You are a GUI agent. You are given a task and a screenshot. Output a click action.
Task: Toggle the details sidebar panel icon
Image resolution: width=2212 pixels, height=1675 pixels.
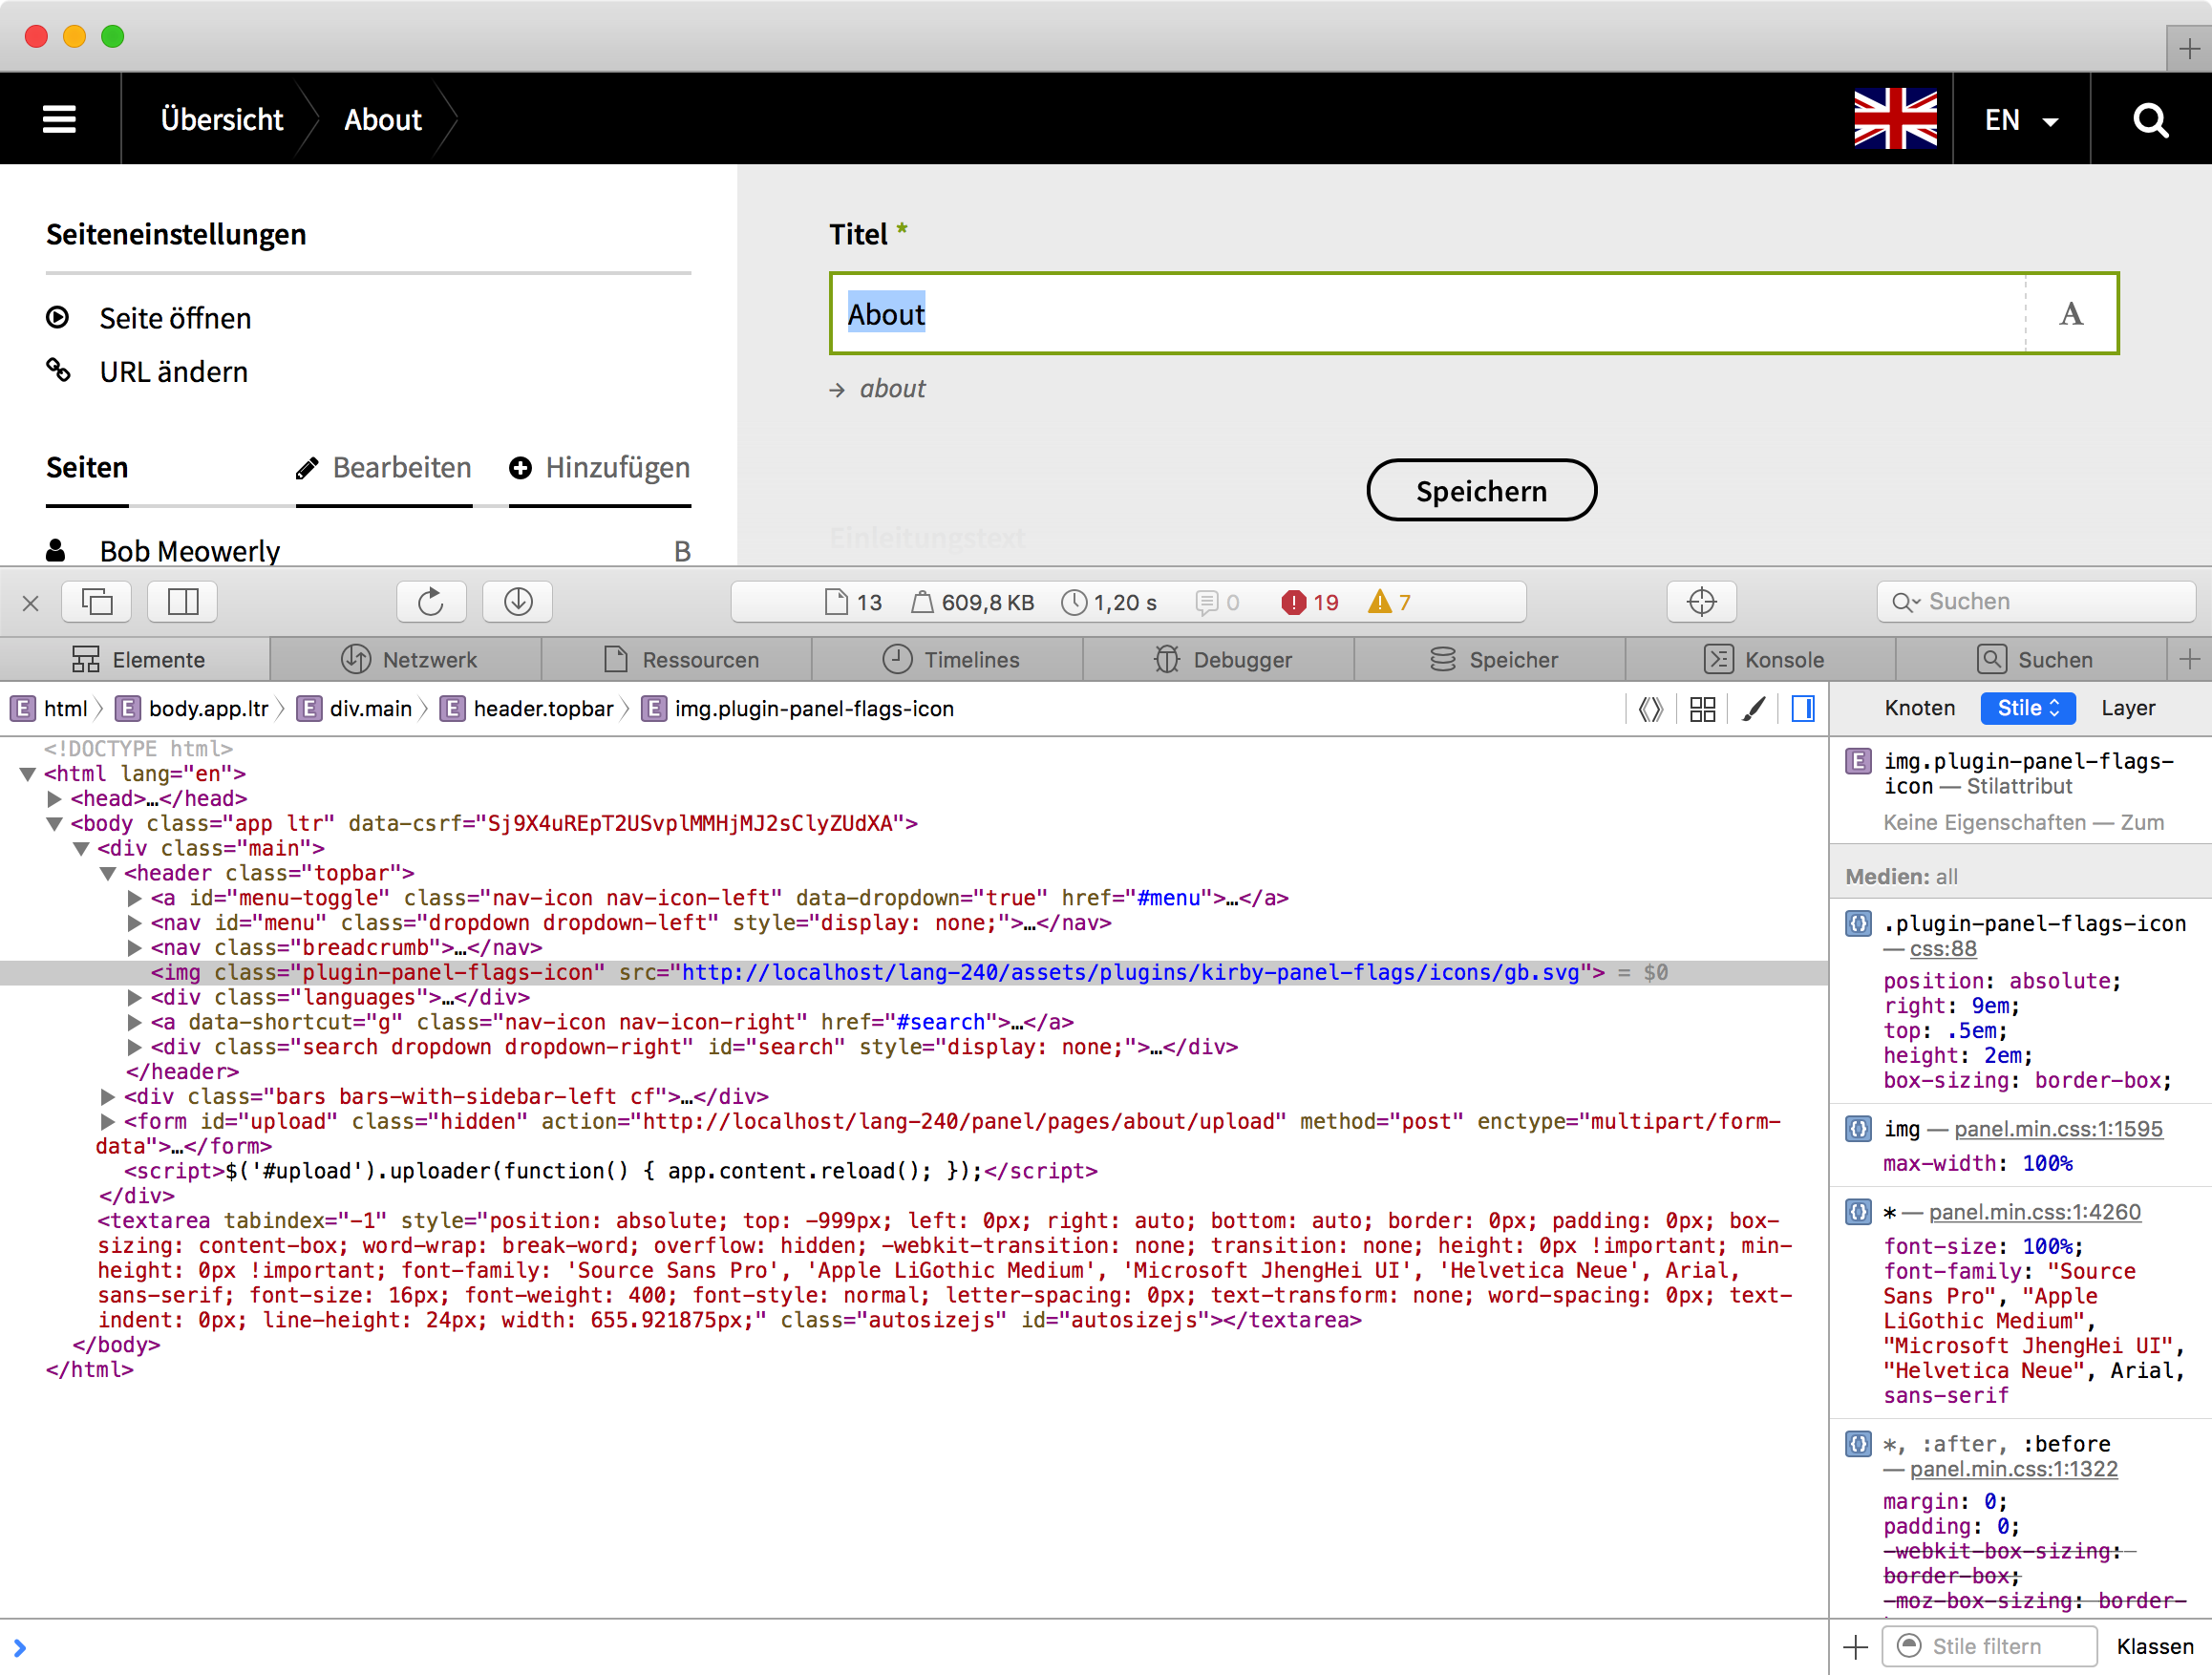1803,709
